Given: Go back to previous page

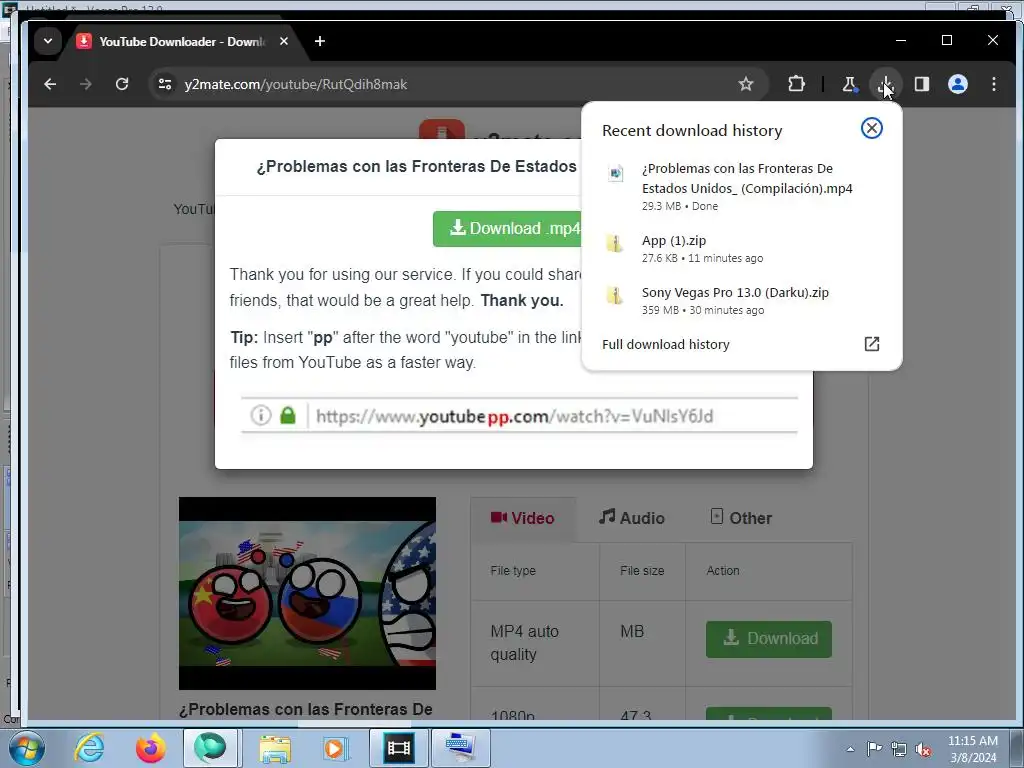Looking at the screenshot, I should point(50,84).
